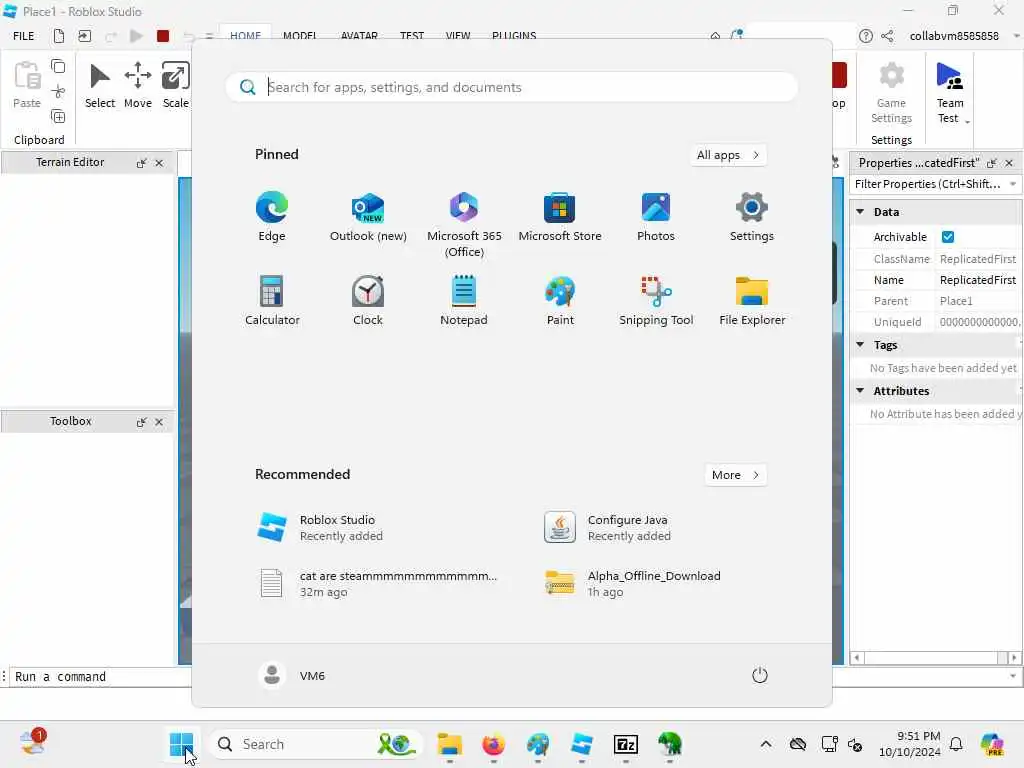Open Configure Java recommended item
1024x768 pixels.
click(655, 528)
